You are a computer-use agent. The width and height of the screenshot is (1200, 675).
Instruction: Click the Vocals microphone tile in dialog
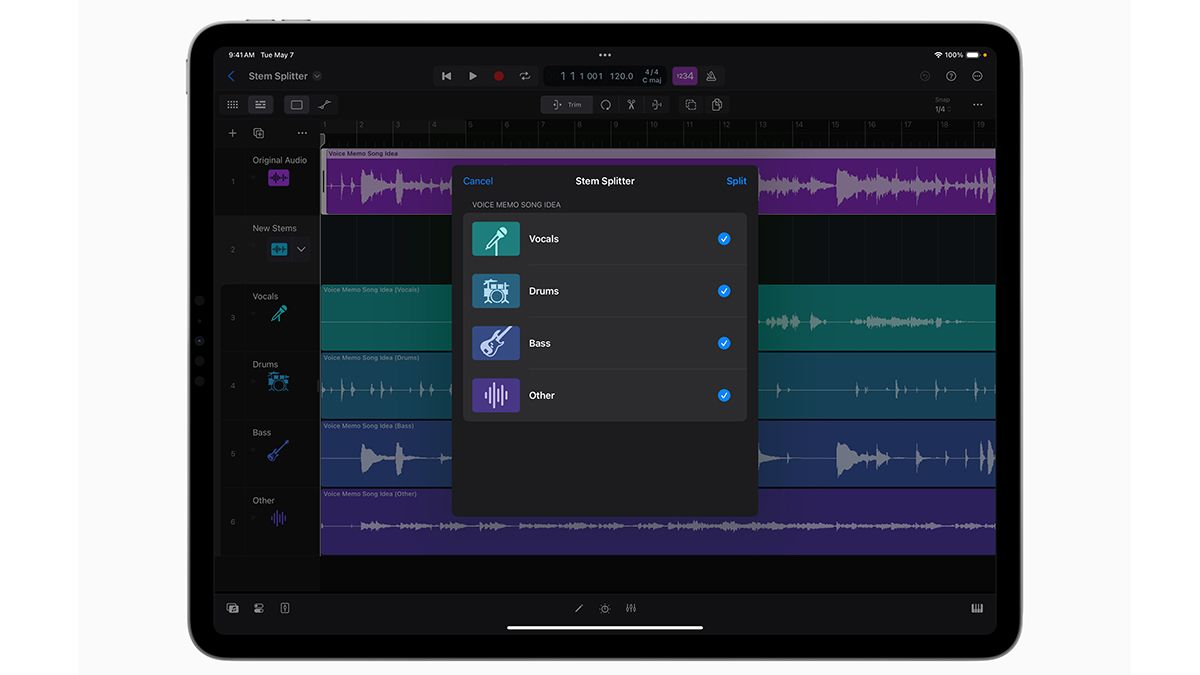point(496,239)
